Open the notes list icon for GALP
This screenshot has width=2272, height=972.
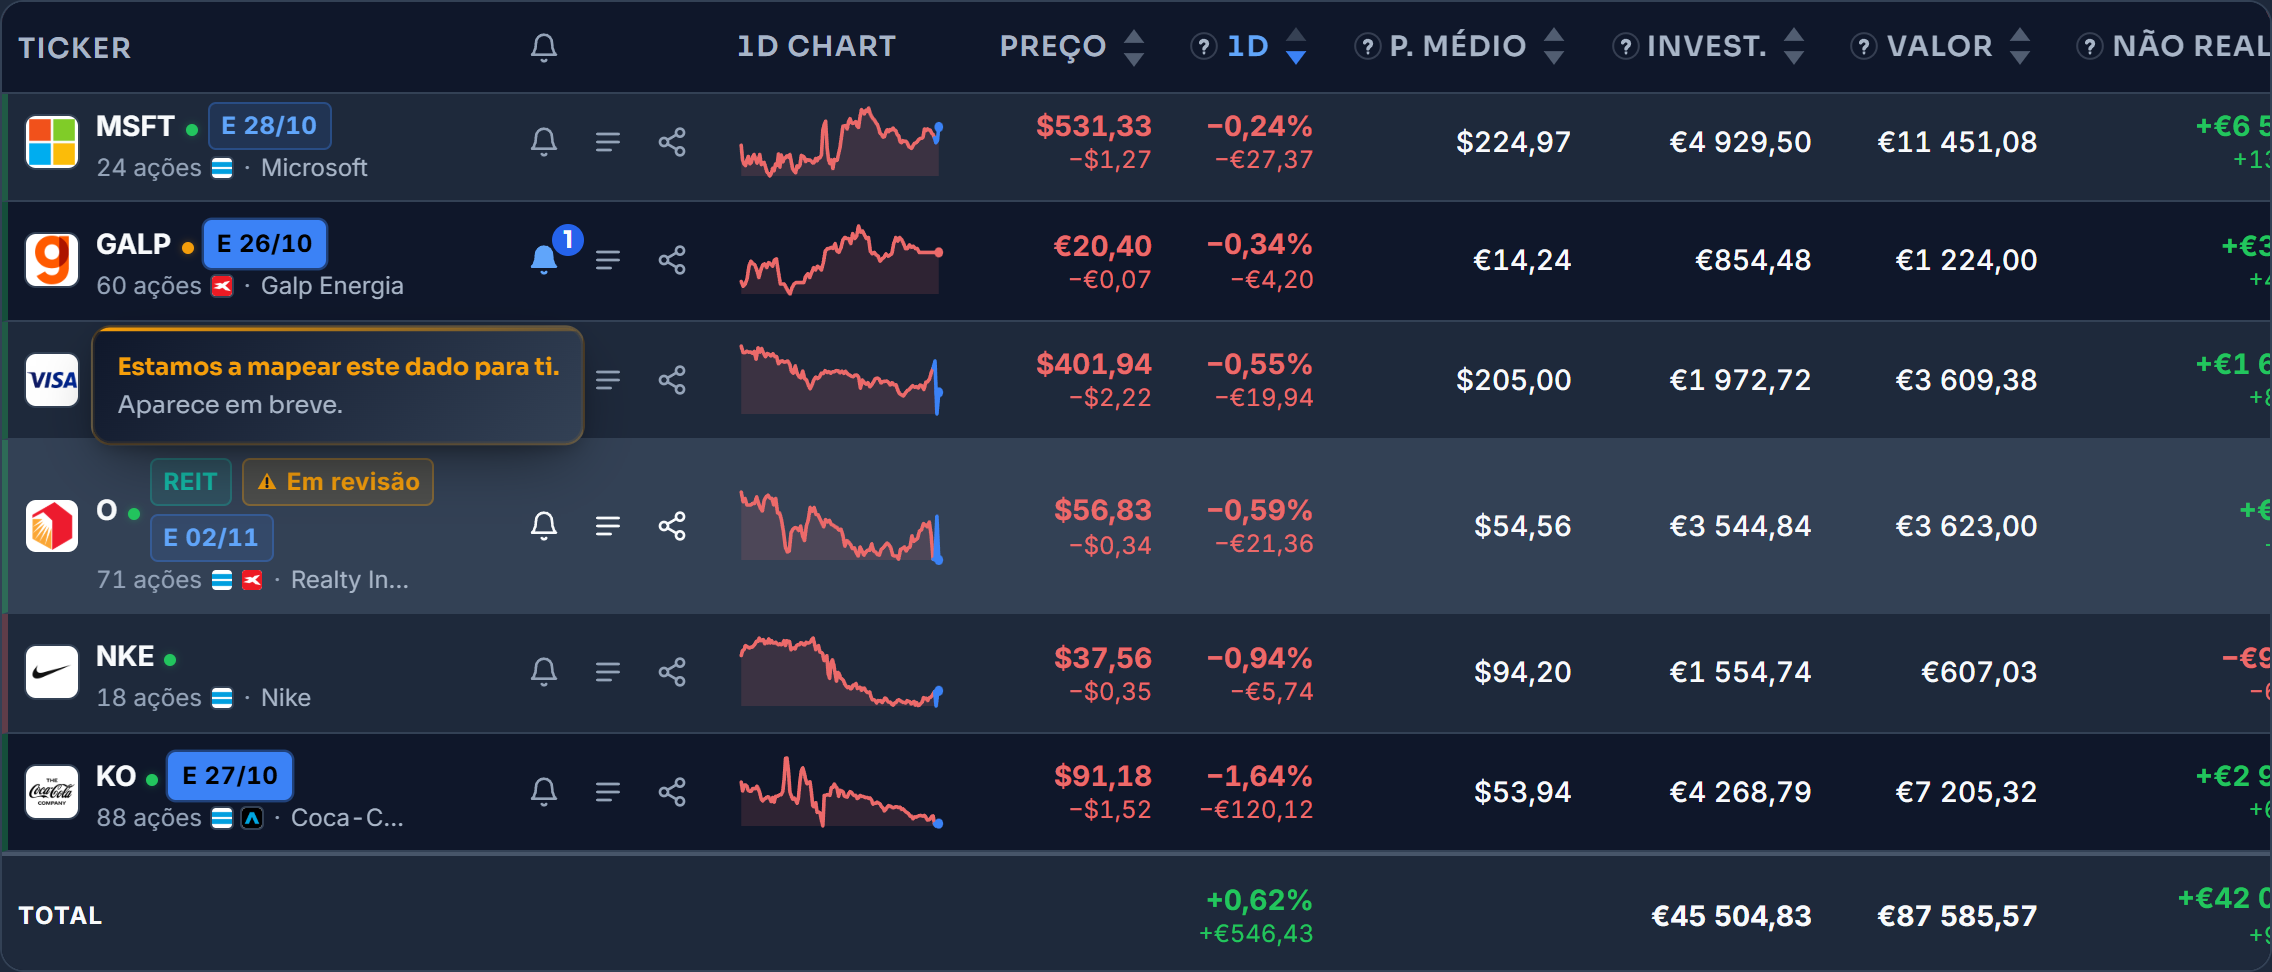pyautogui.click(x=608, y=260)
